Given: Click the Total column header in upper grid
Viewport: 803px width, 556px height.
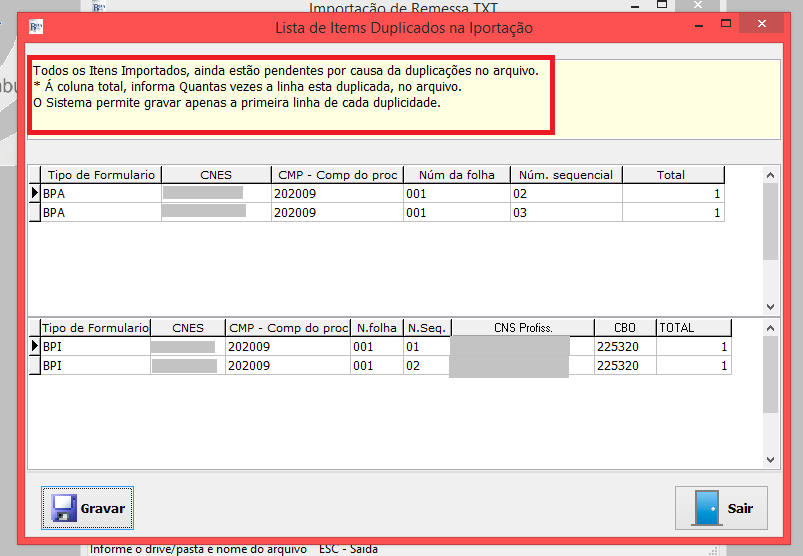Looking at the screenshot, I should (671, 175).
